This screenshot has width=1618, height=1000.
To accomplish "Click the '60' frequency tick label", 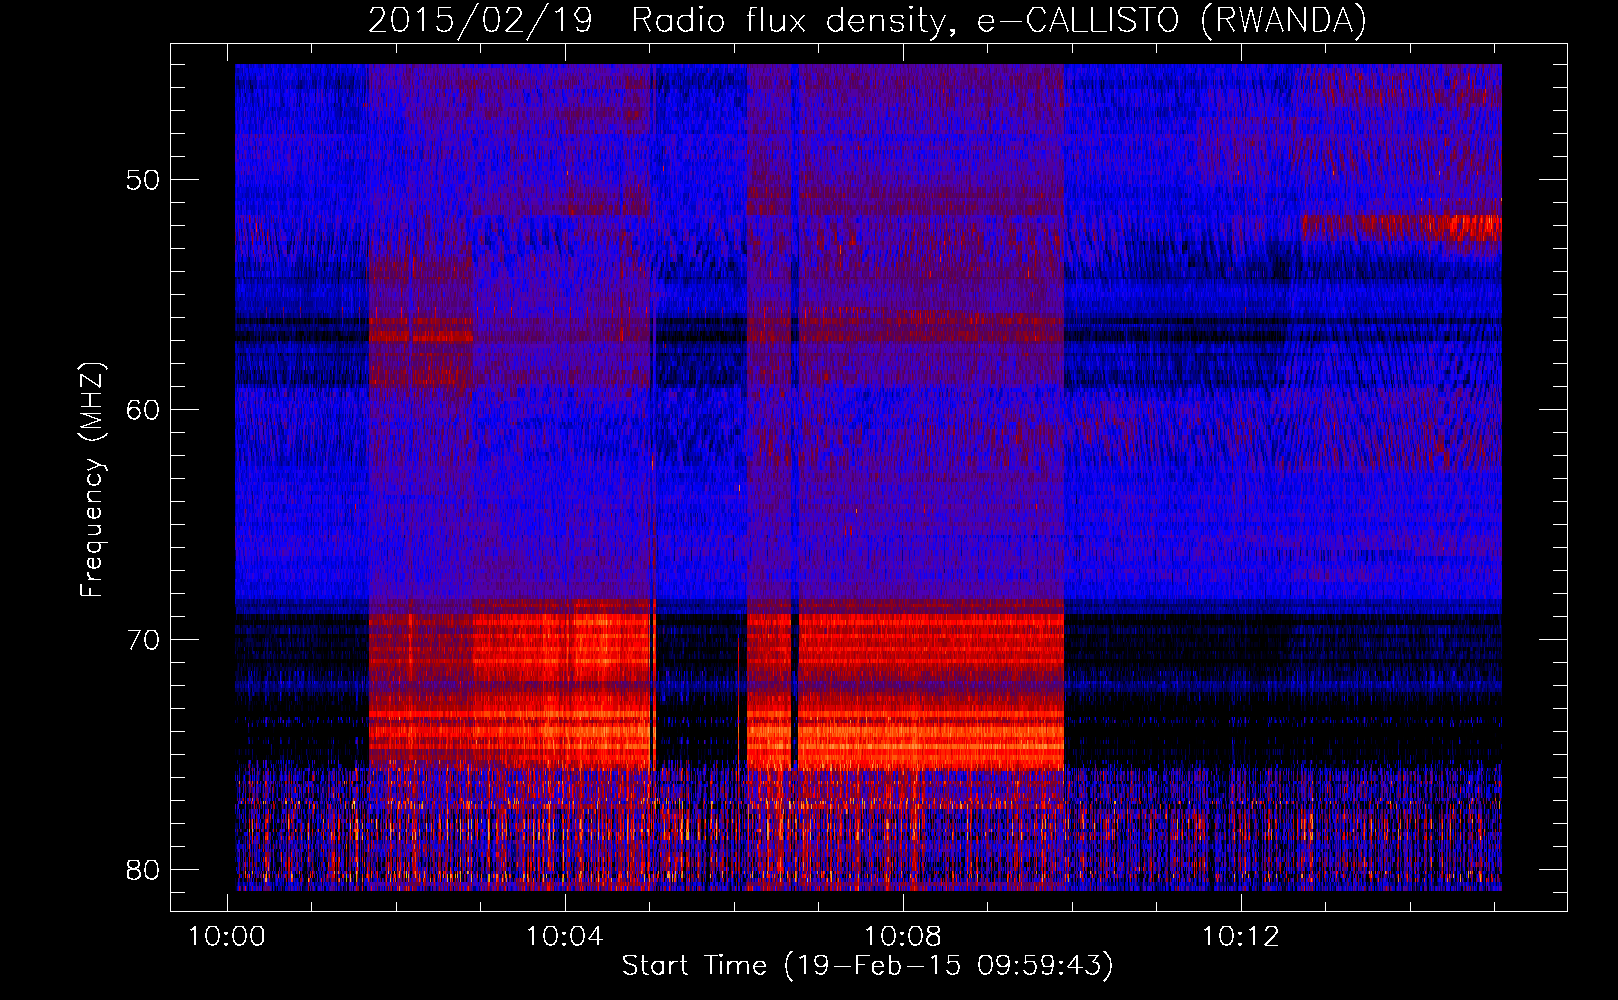I will pyautogui.click(x=144, y=410).
